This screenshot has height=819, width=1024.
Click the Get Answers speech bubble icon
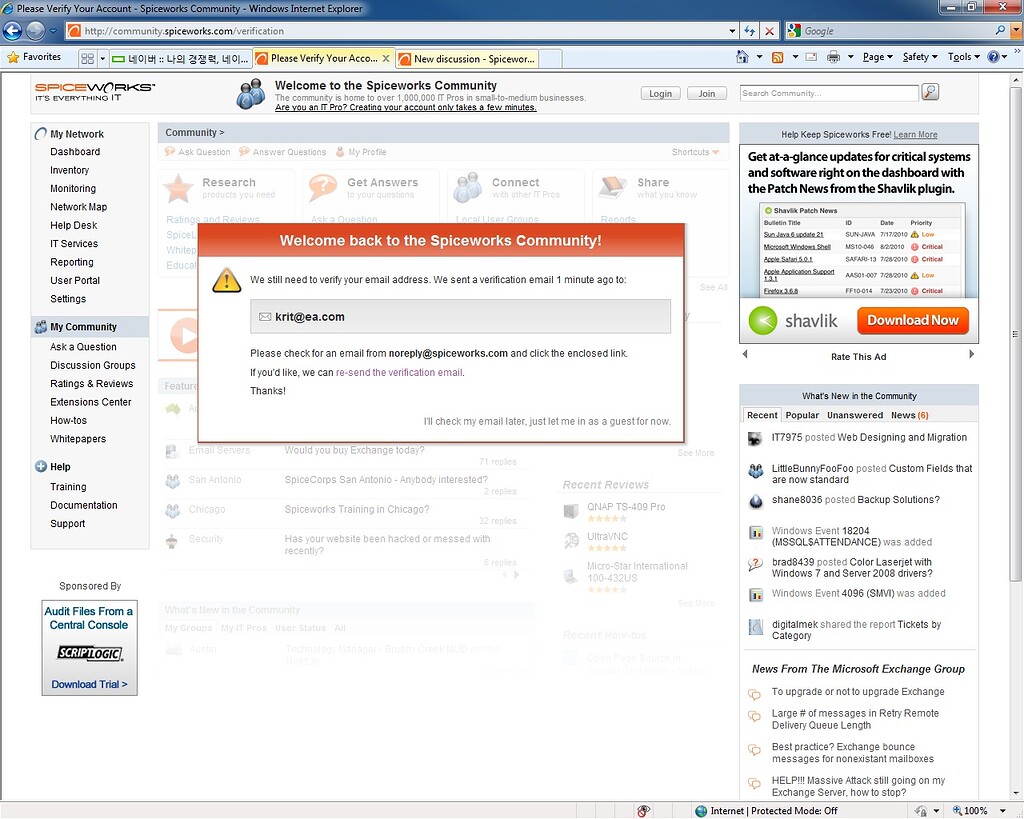coord(322,186)
